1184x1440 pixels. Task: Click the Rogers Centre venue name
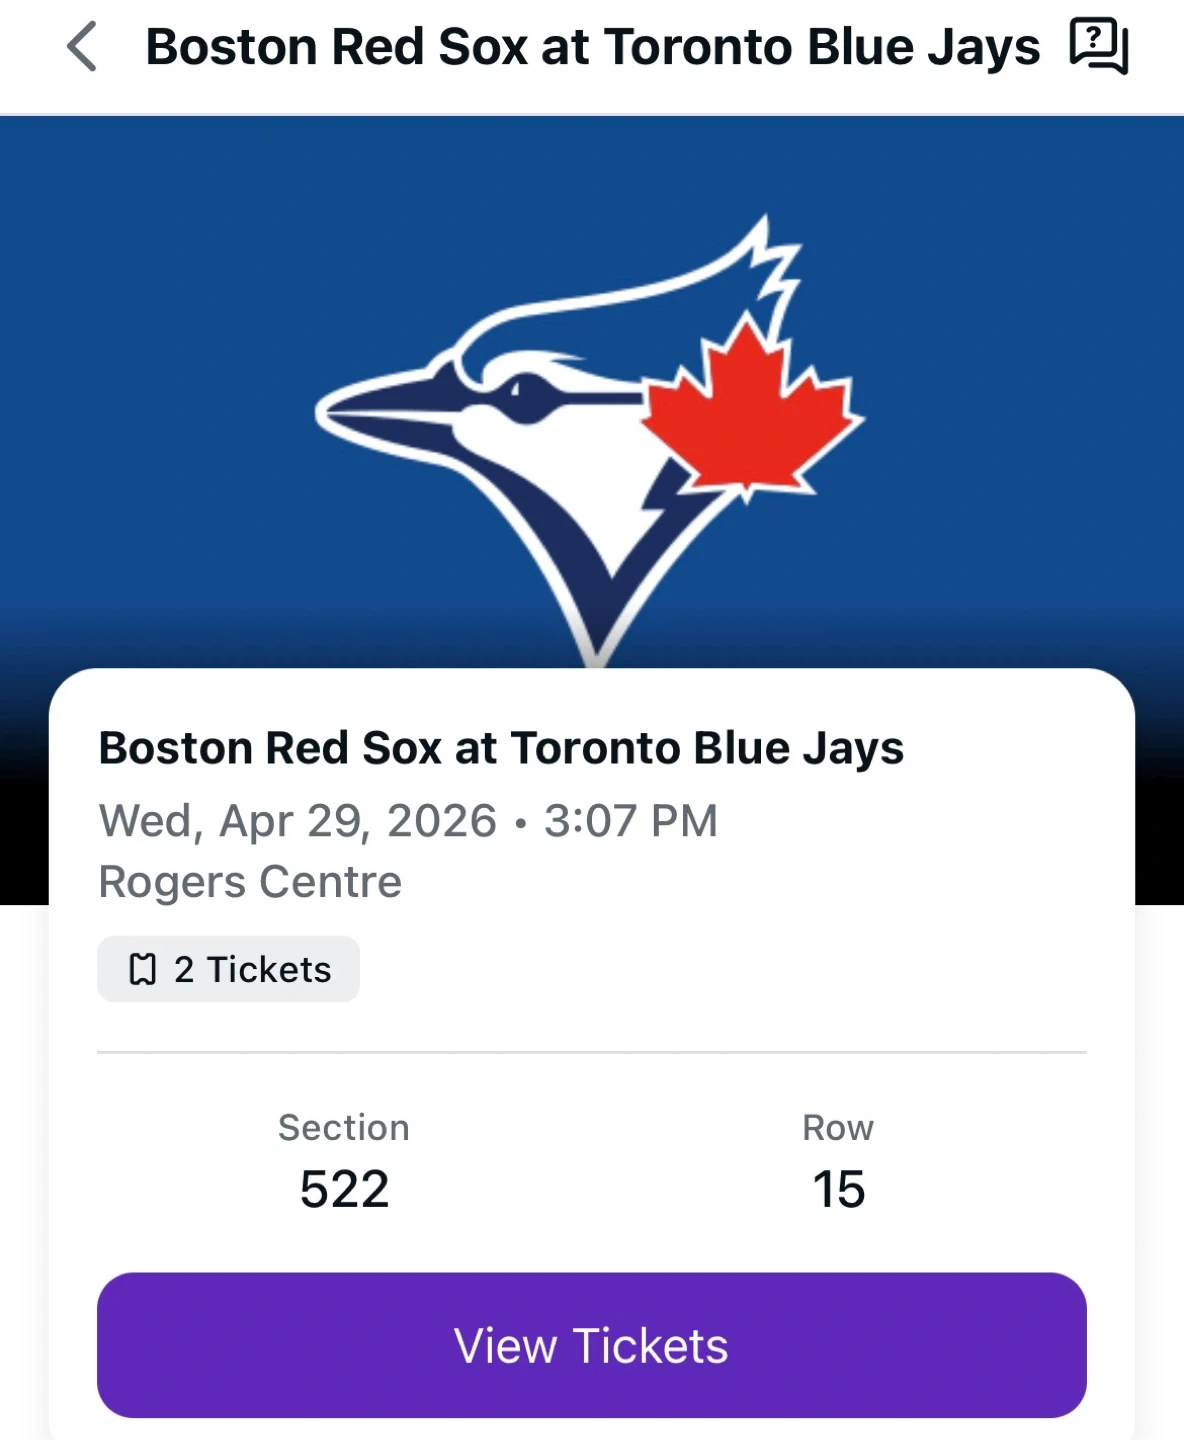point(250,882)
